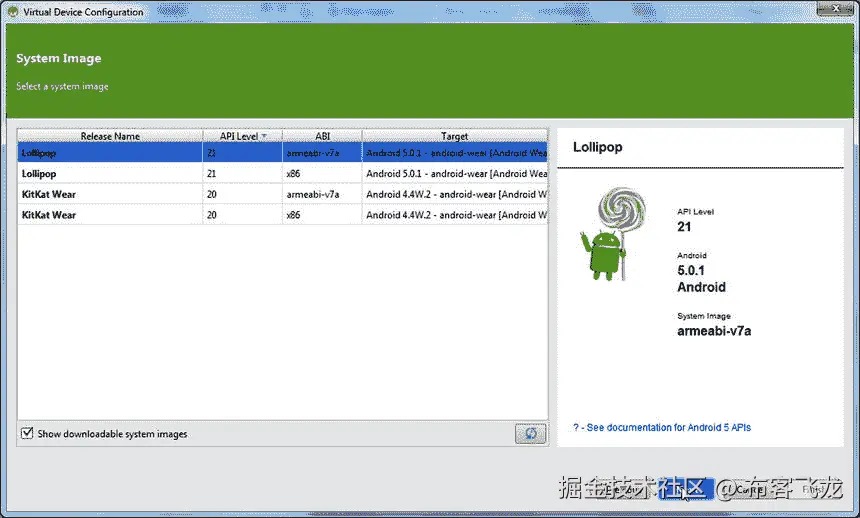The image size is (860, 518).
Task: Click the Target column header
Action: [x=455, y=136]
